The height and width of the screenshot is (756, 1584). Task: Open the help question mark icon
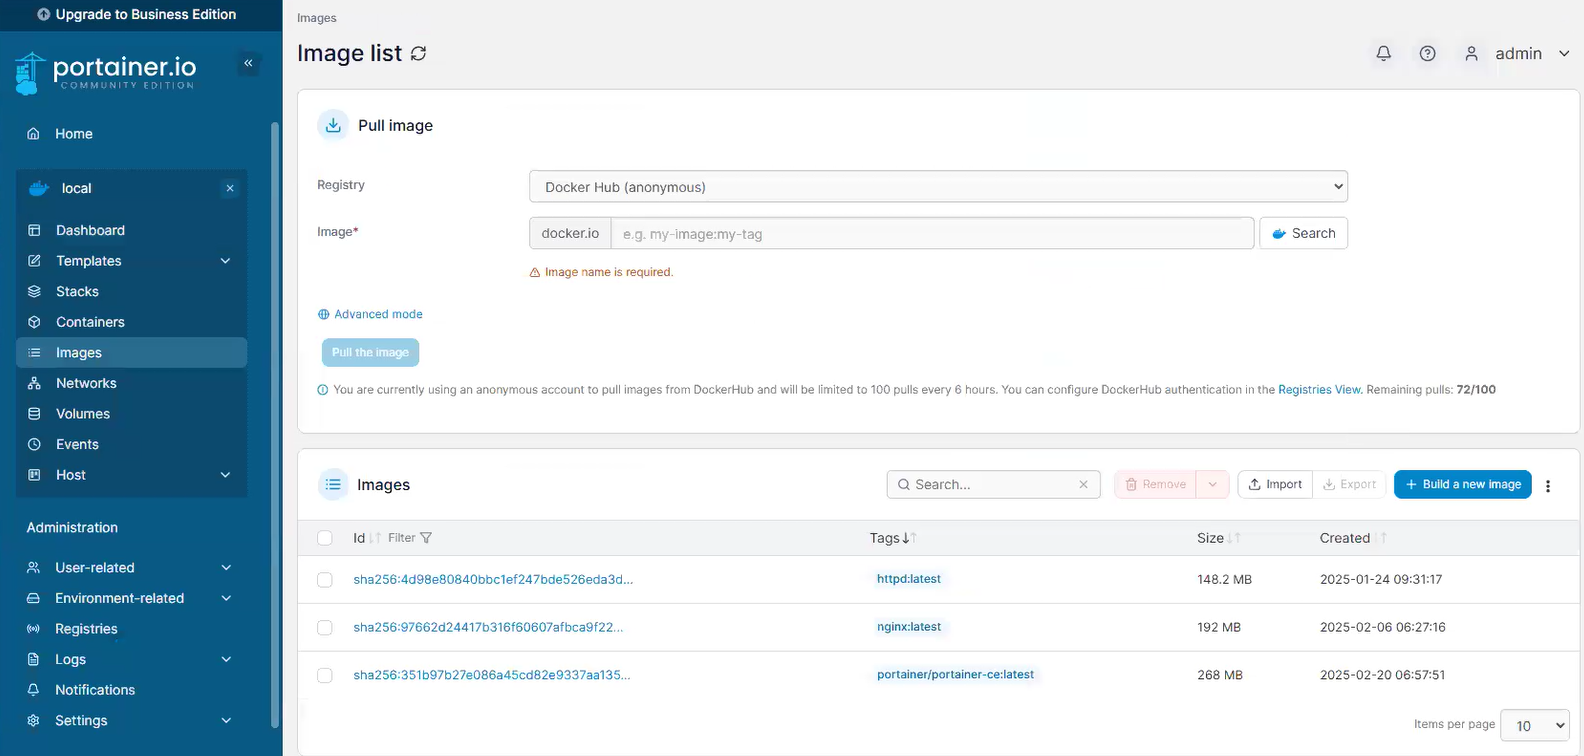coord(1427,54)
